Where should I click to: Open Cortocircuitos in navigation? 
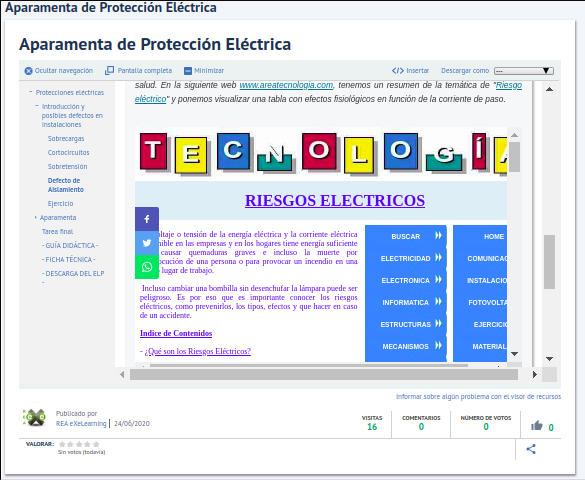69,153
